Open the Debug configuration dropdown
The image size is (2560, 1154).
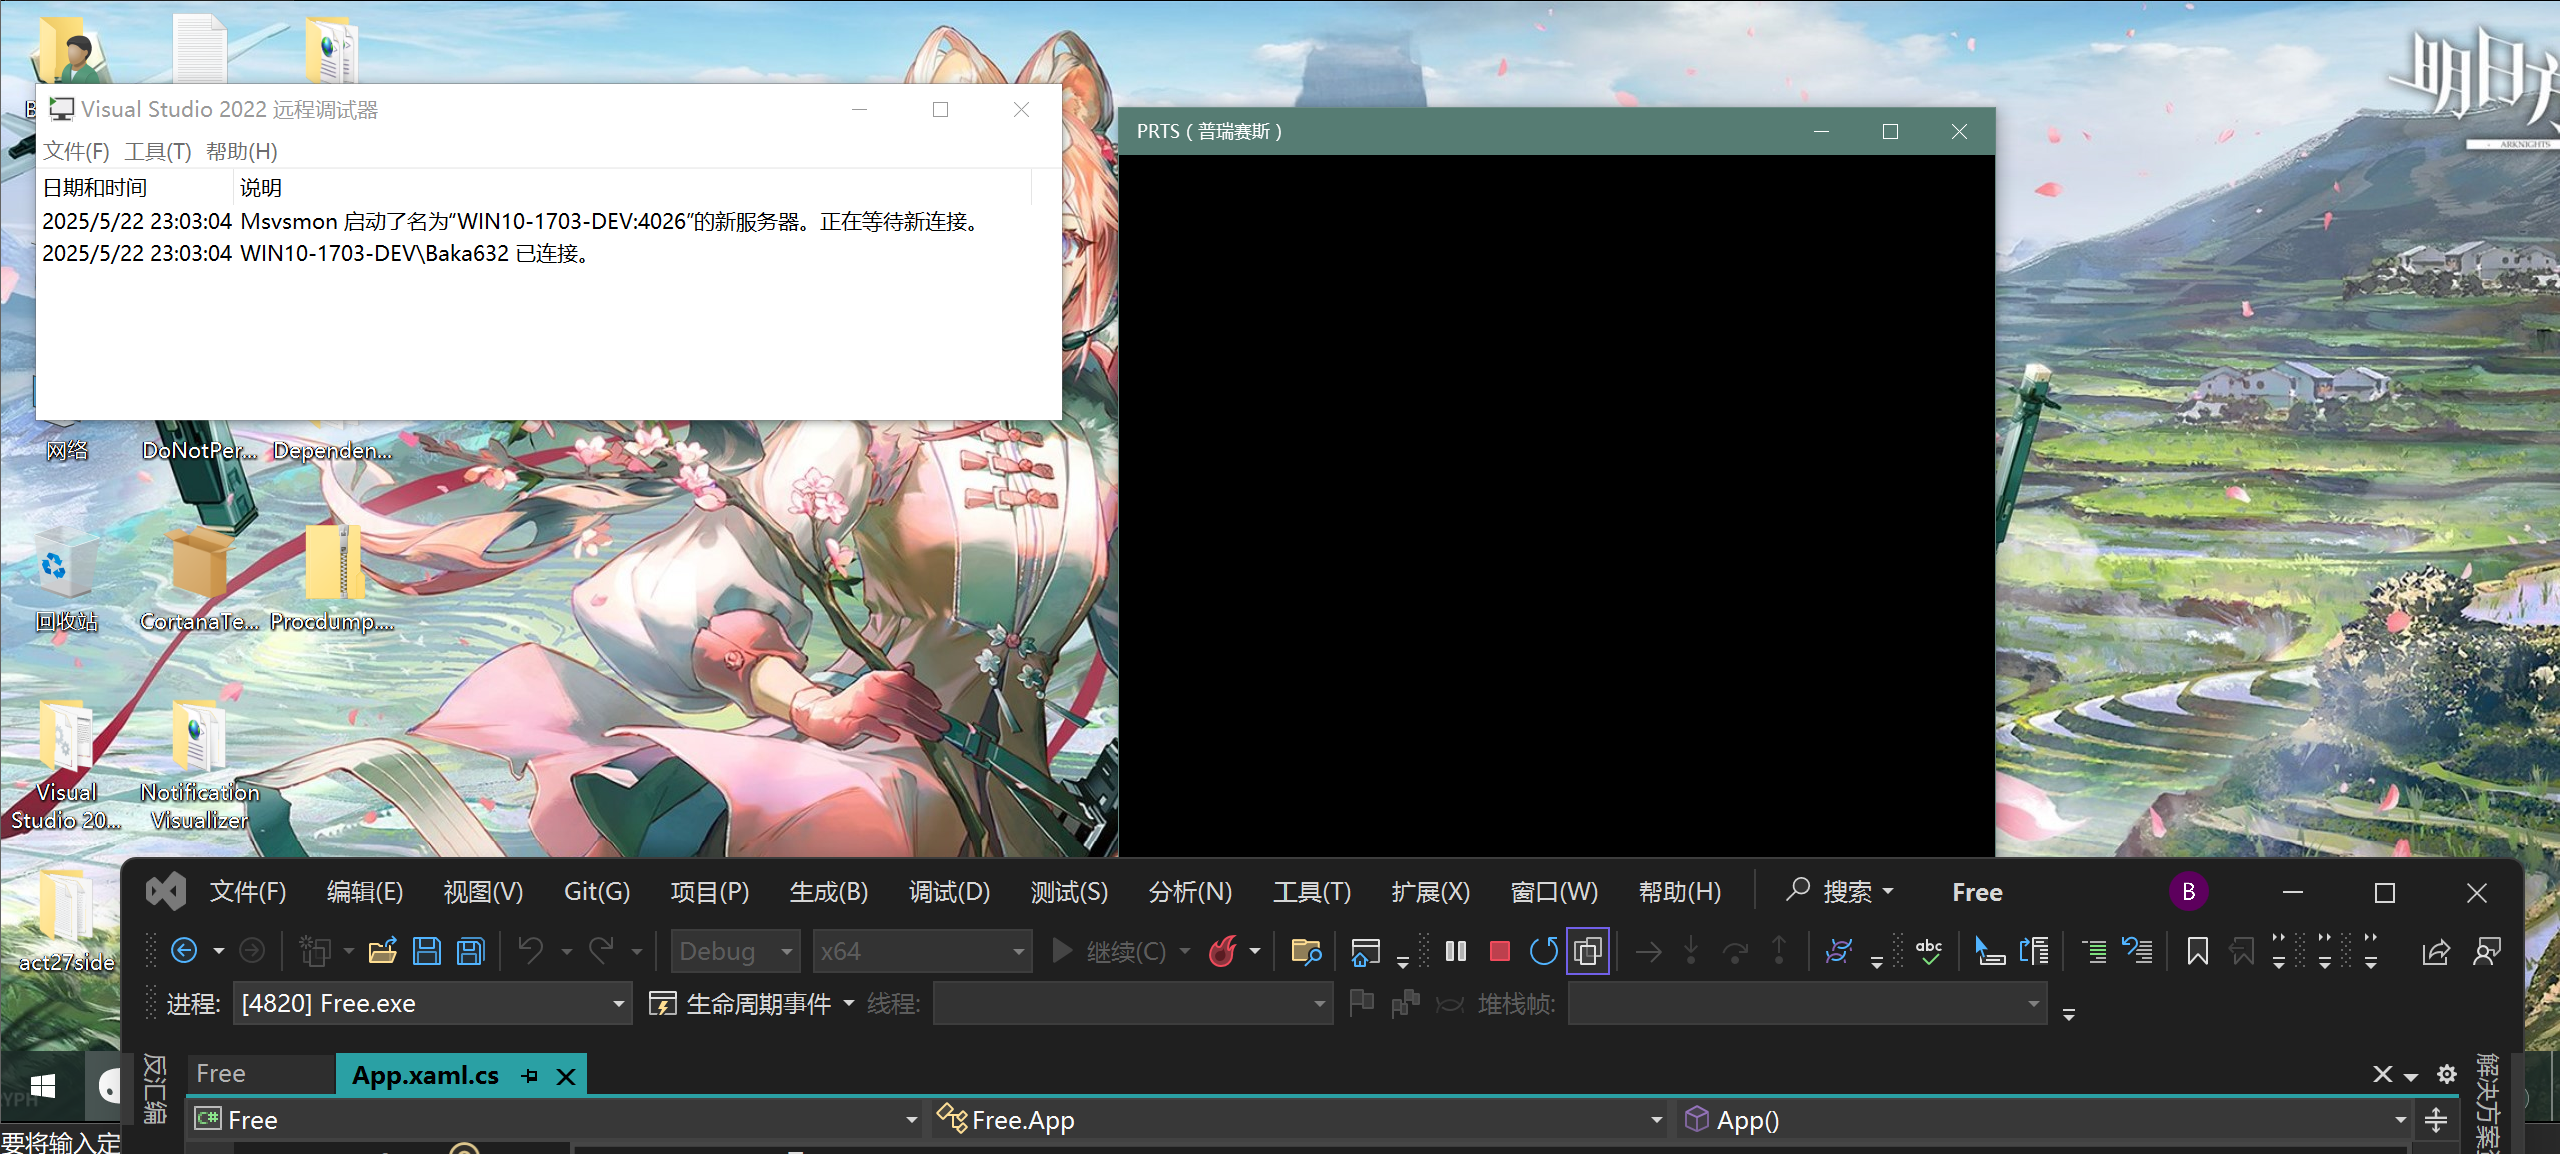[787, 951]
